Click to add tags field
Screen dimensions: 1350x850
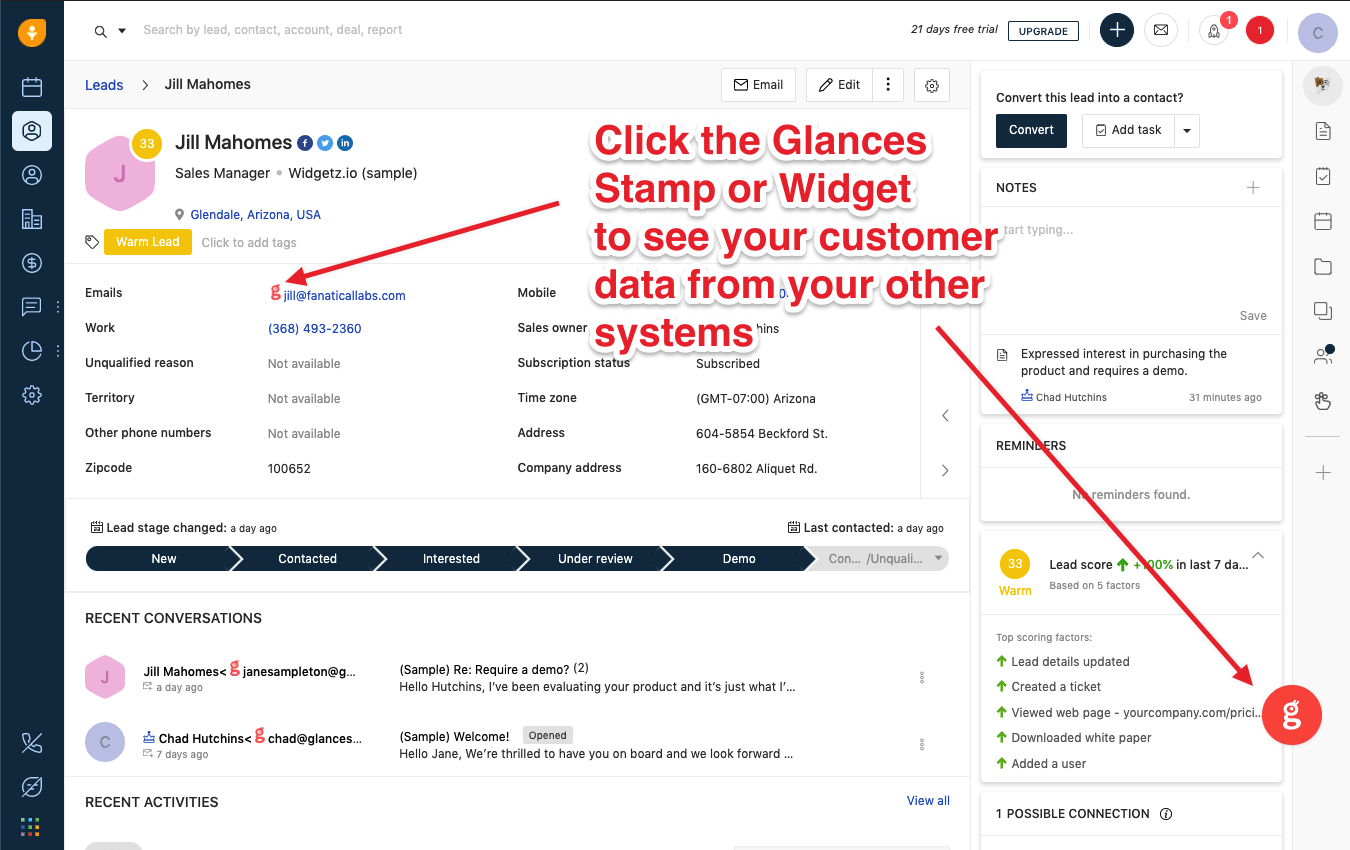[249, 242]
